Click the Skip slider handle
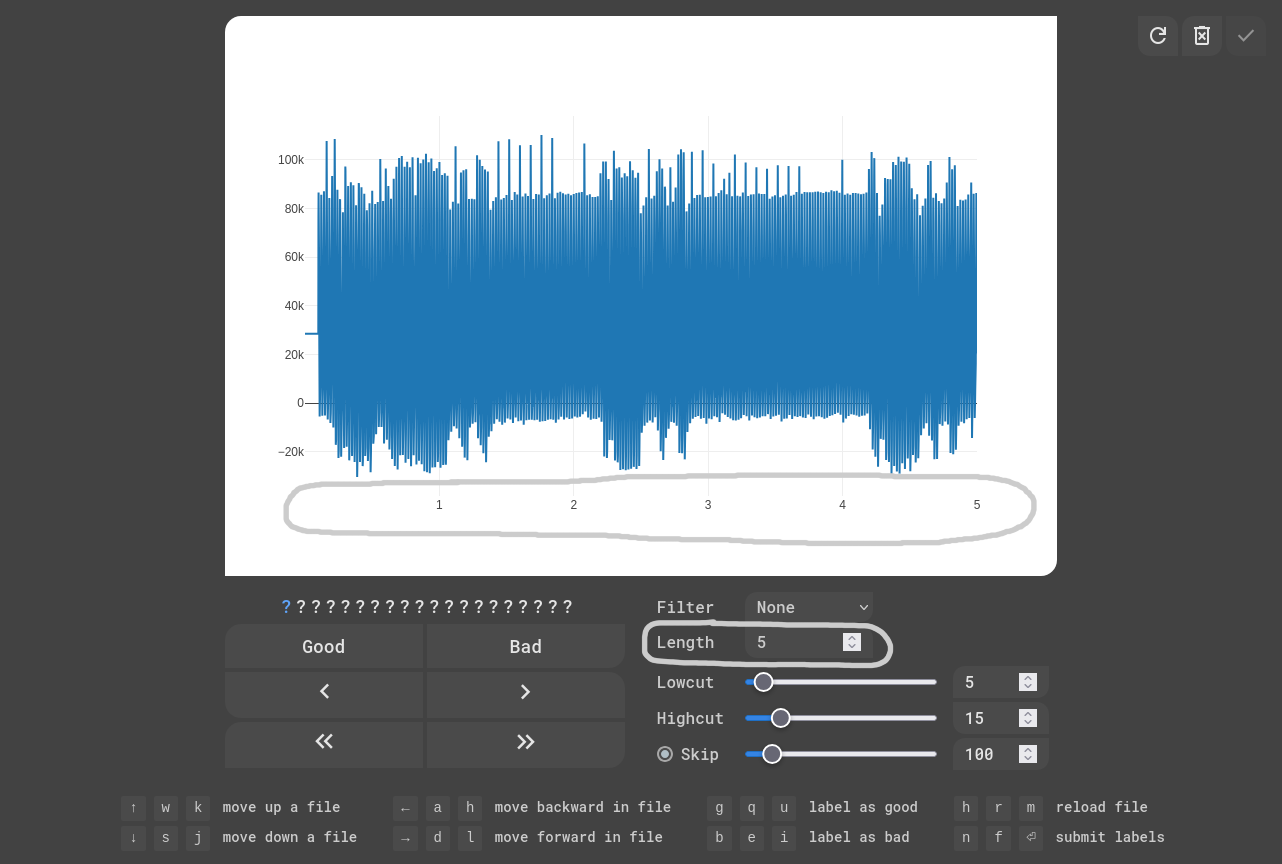Image resolution: width=1282 pixels, height=864 pixels. pyautogui.click(x=772, y=754)
